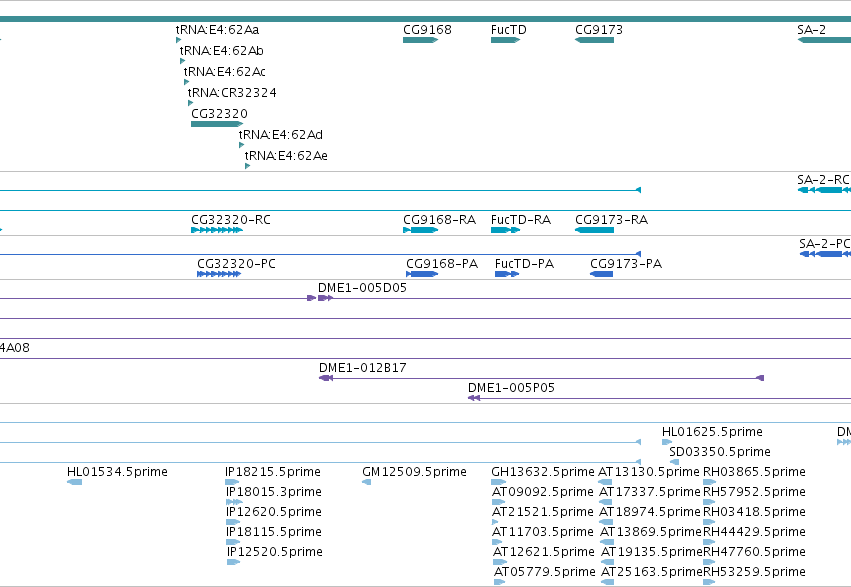Click the AT17337.5prime label
The height and width of the screenshot is (587, 851).
tap(650, 492)
